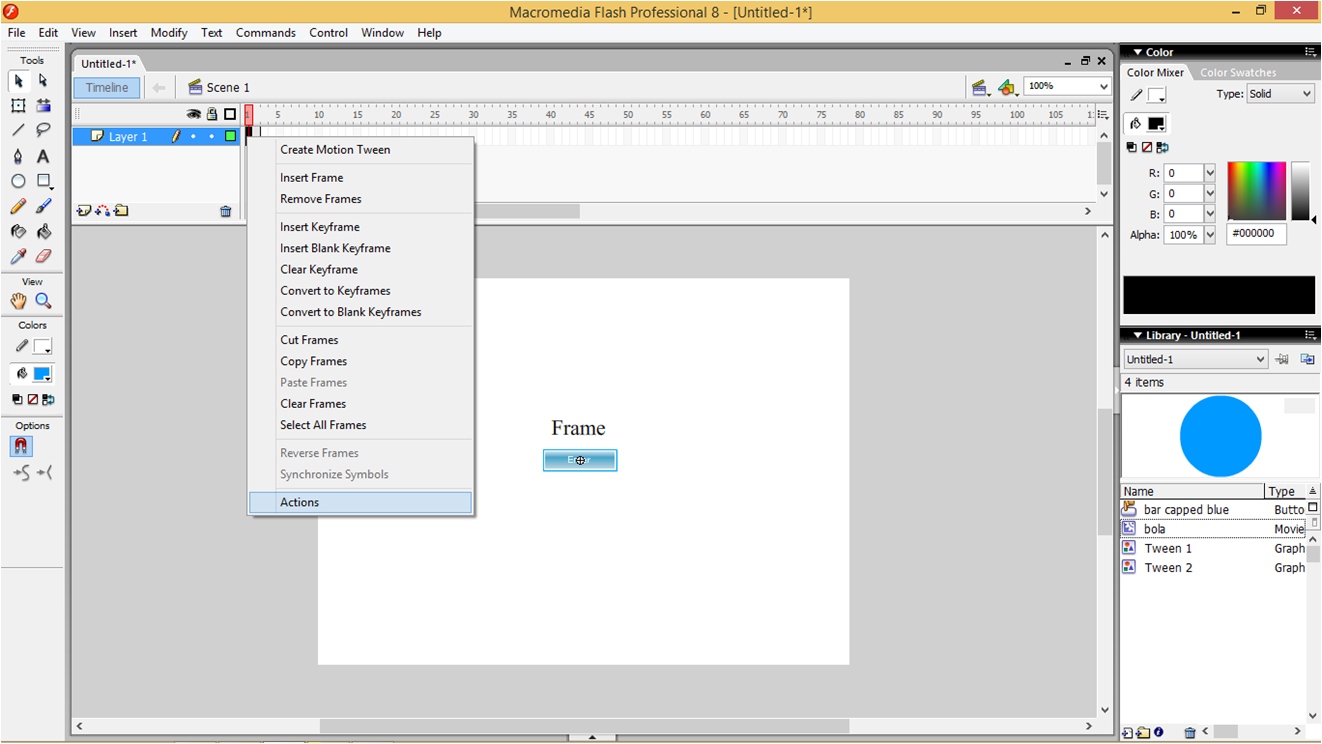This screenshot has height=744, width=1322.
Task: Open the Edit Scene dropdown
Action: click(980, 87)
